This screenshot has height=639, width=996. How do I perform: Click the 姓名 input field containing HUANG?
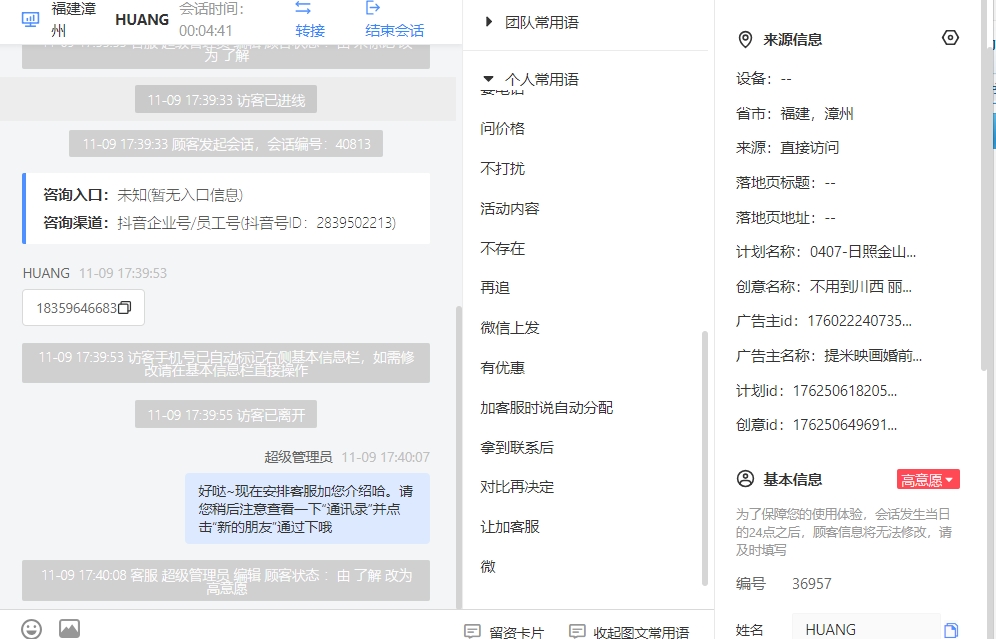pos(866,629)
